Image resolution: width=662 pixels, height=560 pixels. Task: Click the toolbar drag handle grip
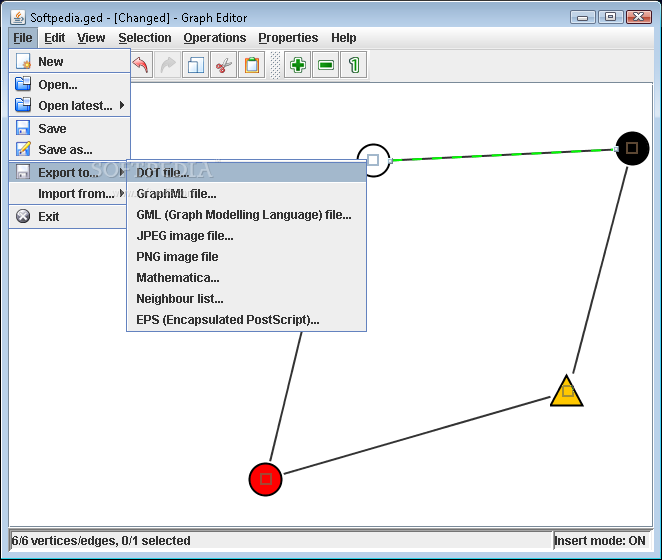pyautogui.click(x=275, y=65)
